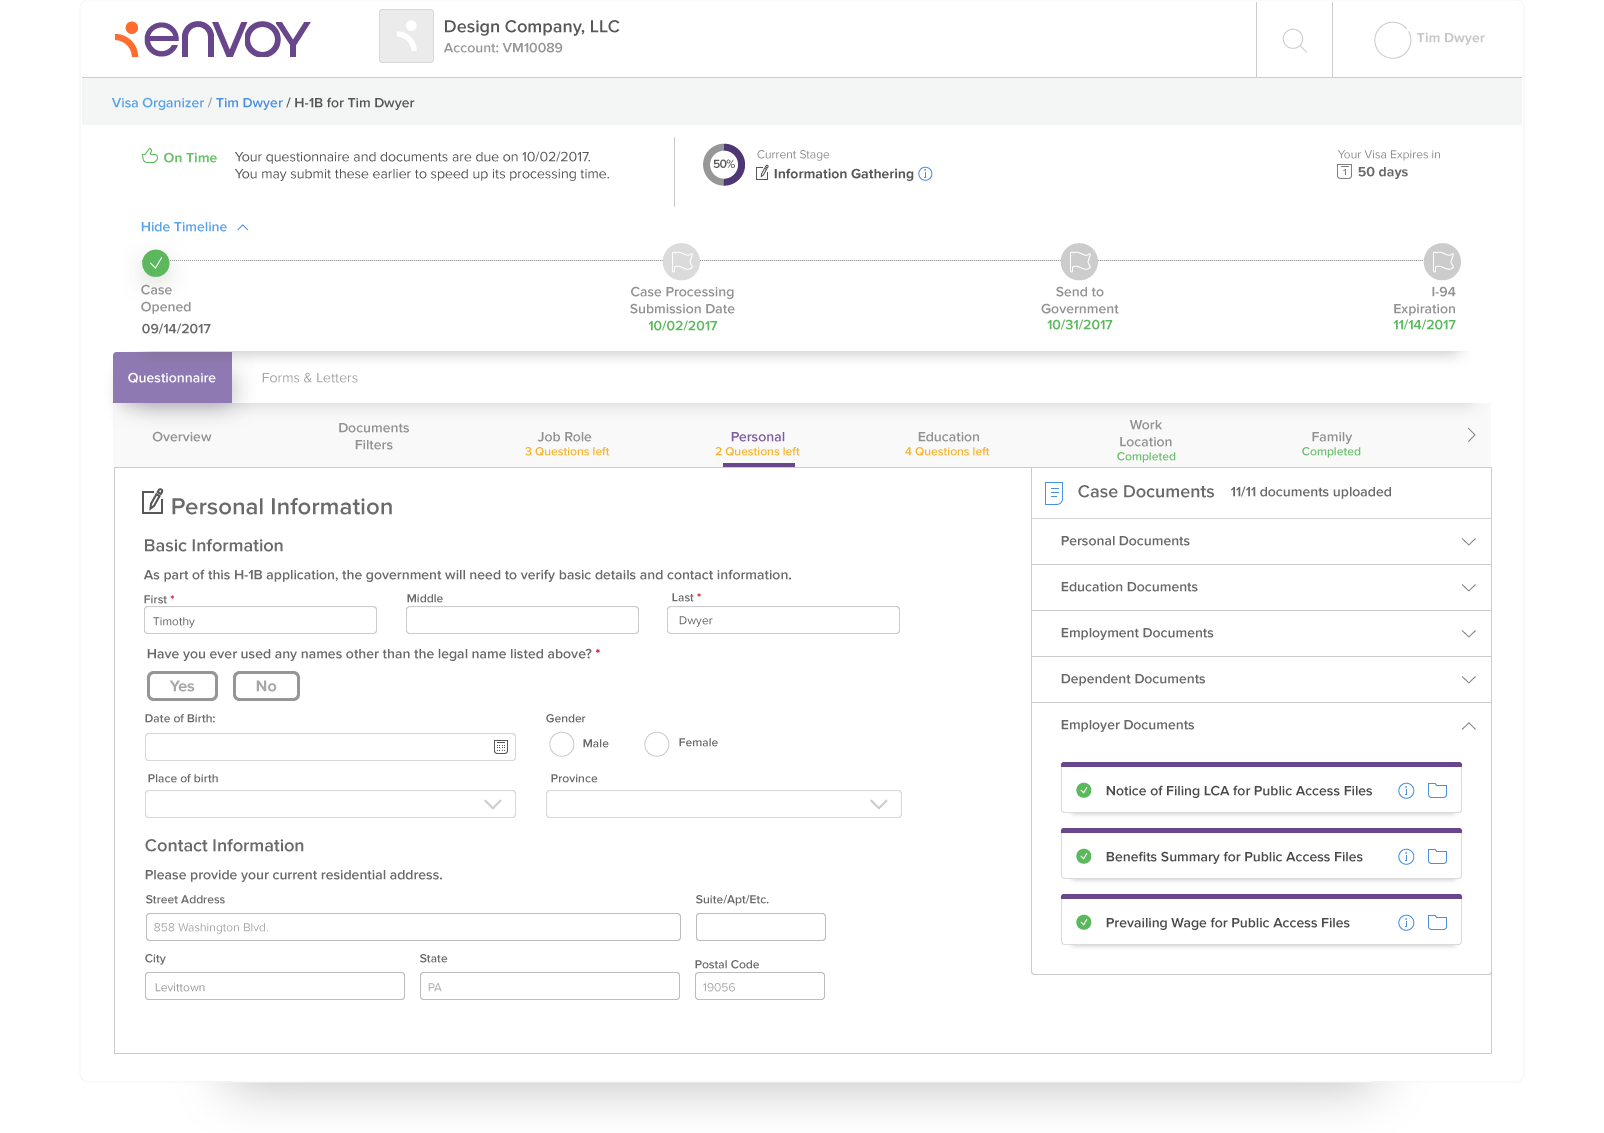Click Notice of Filing LCA green check
The image size is (1604, 1133).
coord(1084,791)
